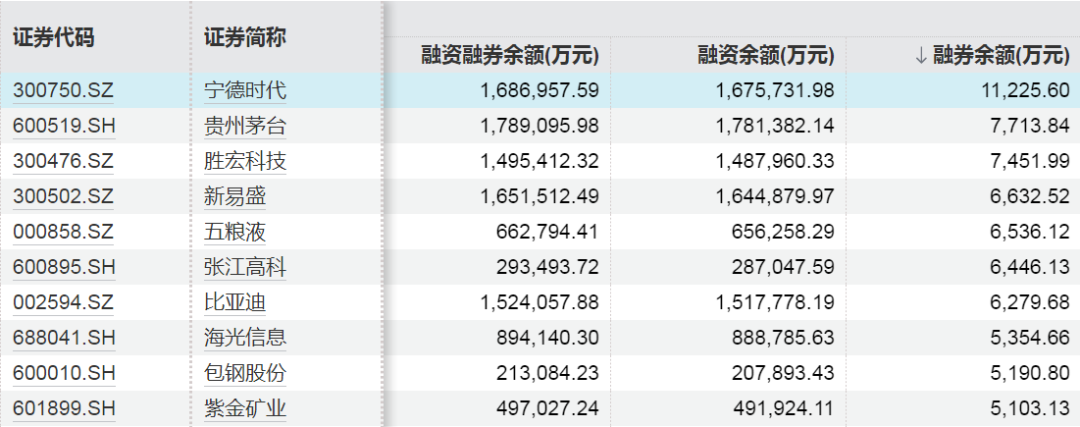Open stock code 688041.SH link

(63, 338)
